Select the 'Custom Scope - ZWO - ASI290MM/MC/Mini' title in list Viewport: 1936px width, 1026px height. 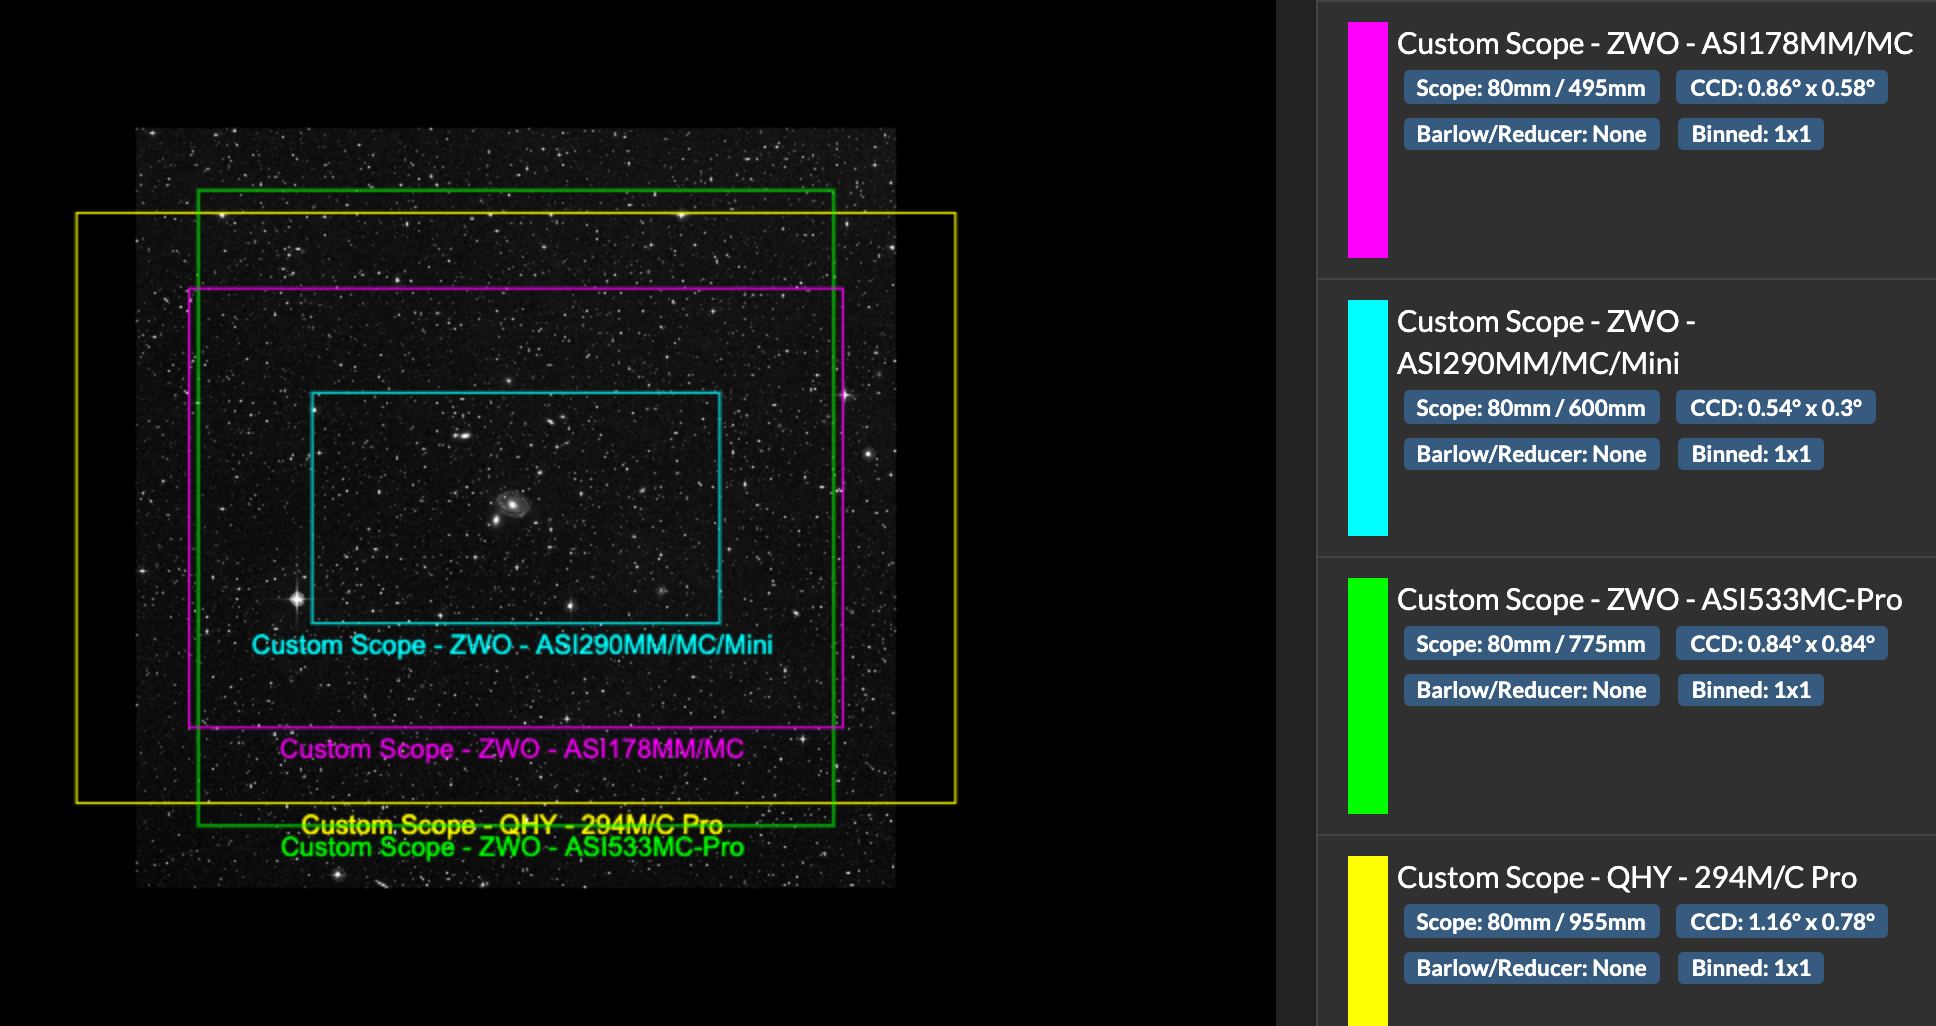click(1546, 342)
